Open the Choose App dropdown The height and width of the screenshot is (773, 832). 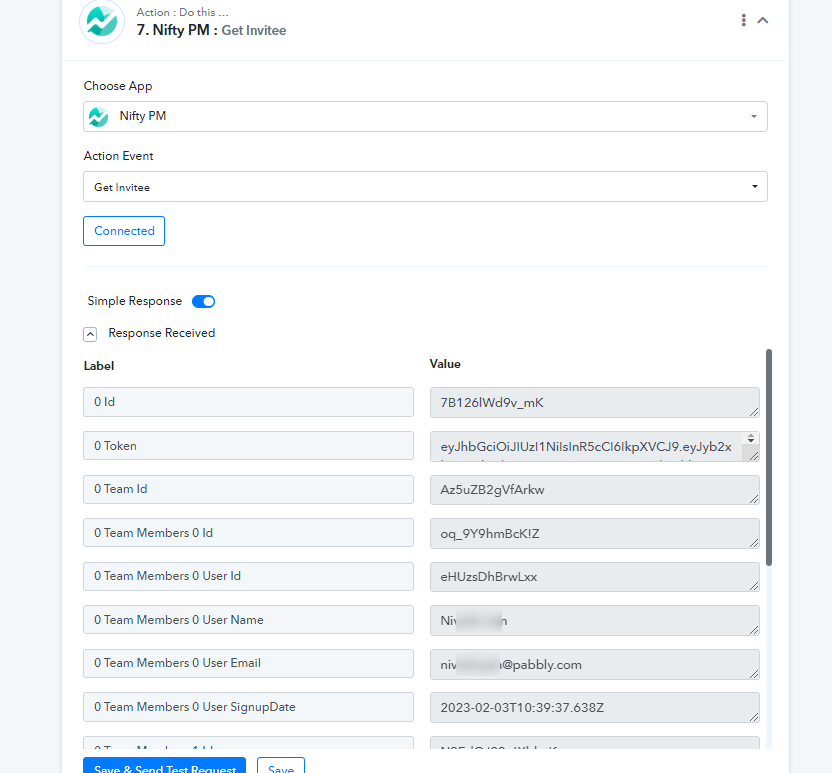[x=425, y=116]
